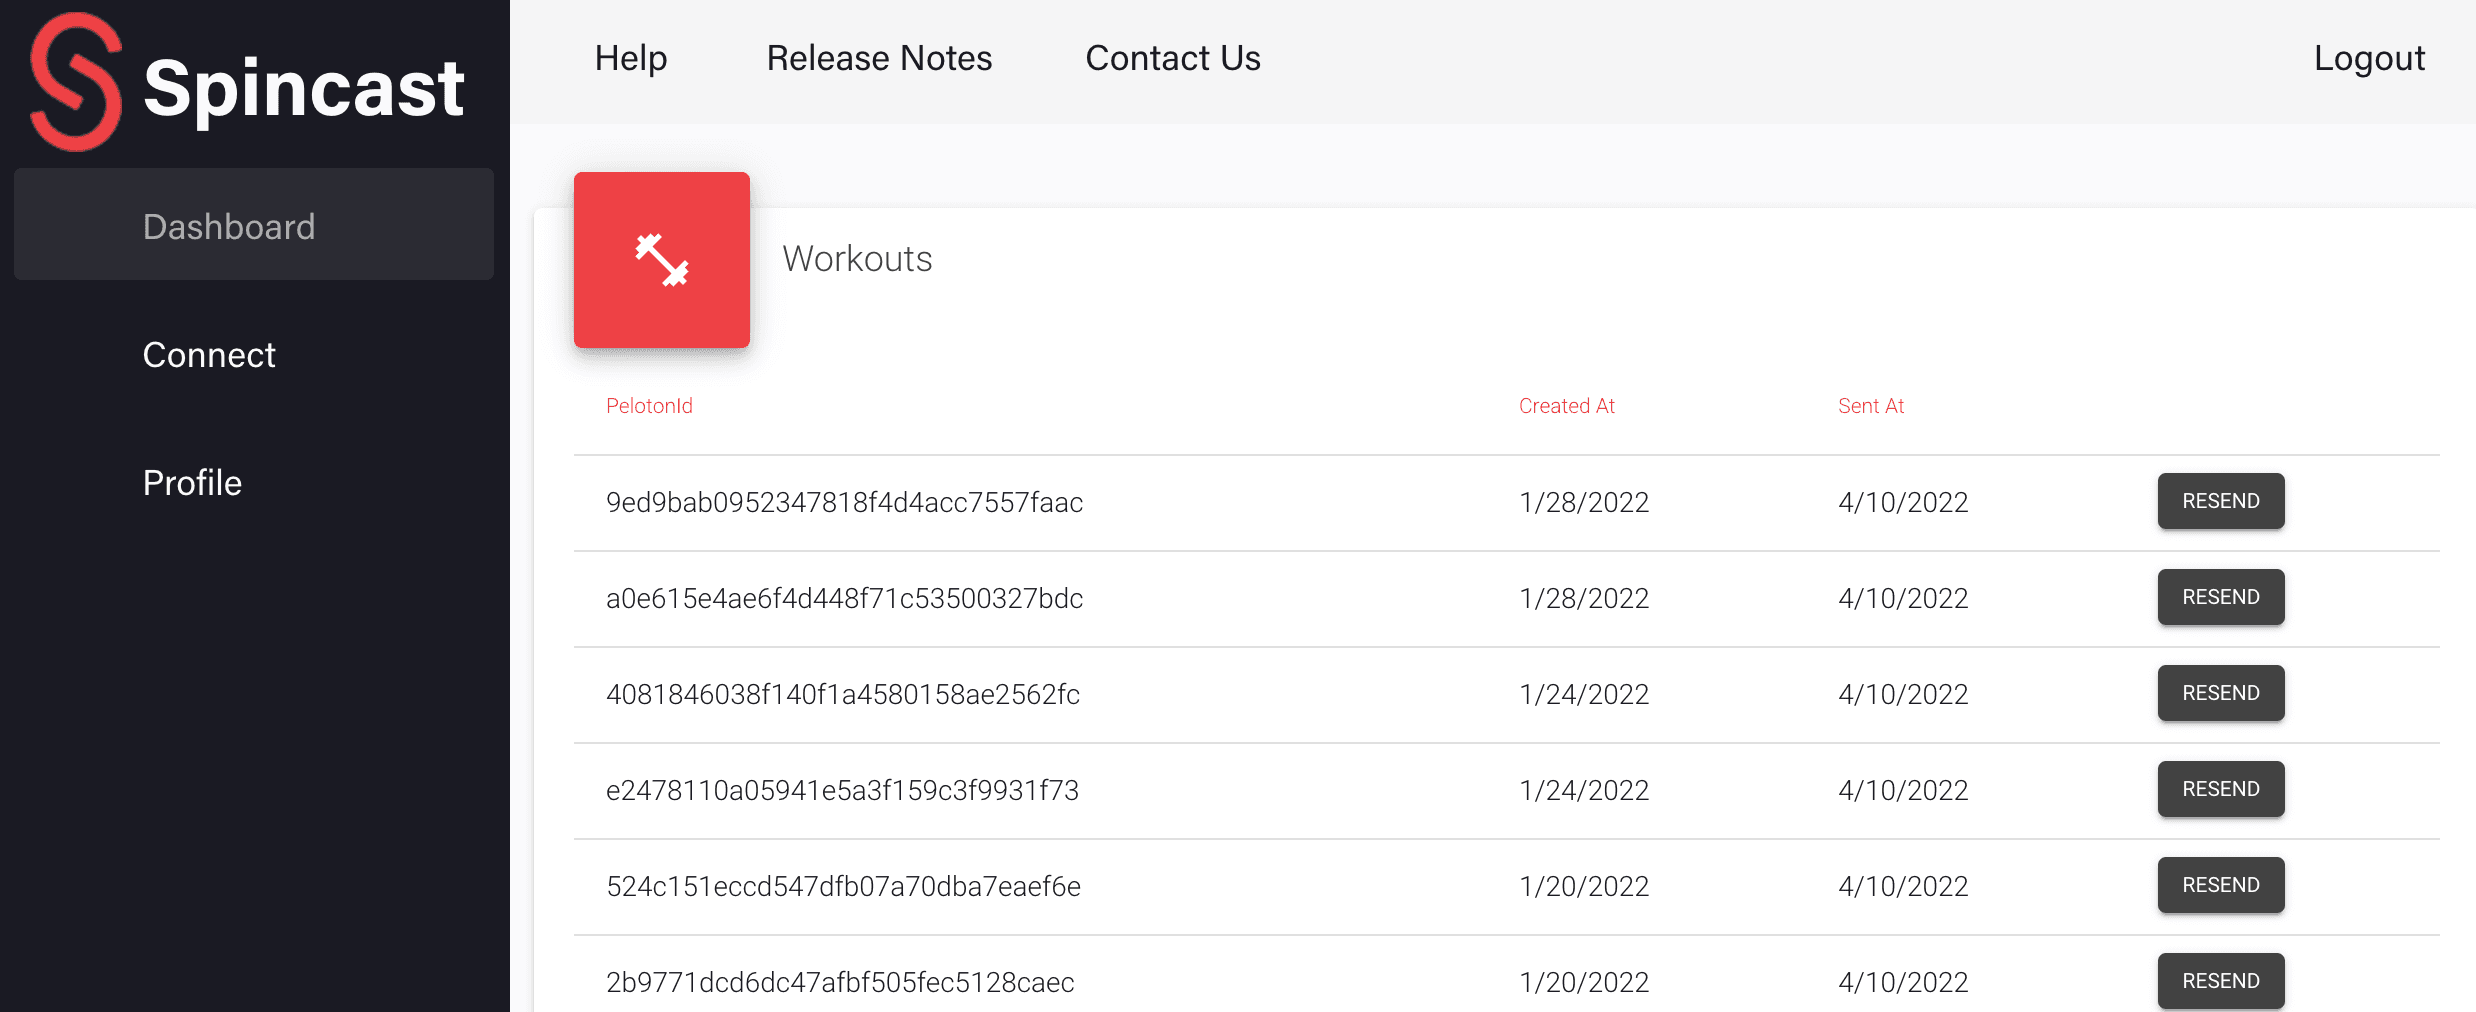Open the Profile sidebar item
The width and height of the screenshot is (2476, 1012).
click(x=192, y=483)
